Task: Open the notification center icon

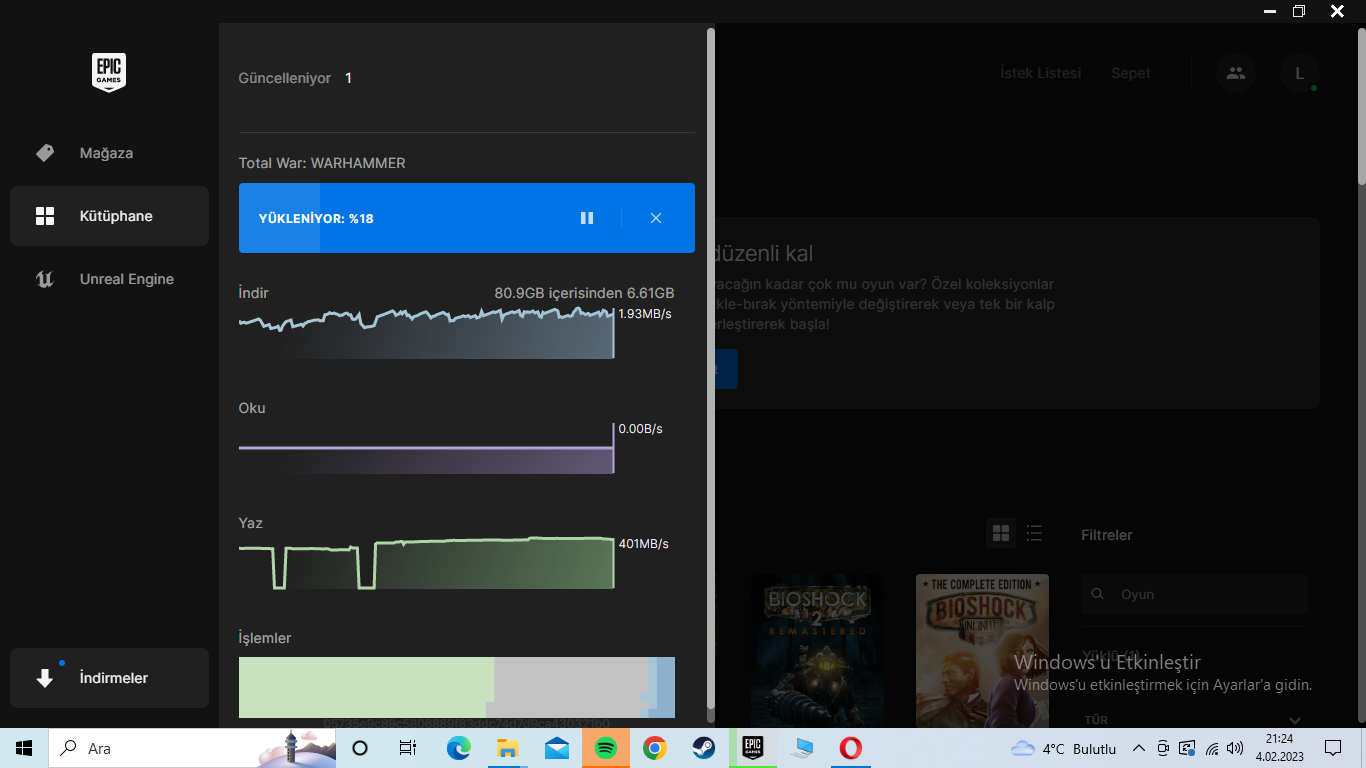Action: (x=1333, y=748)
